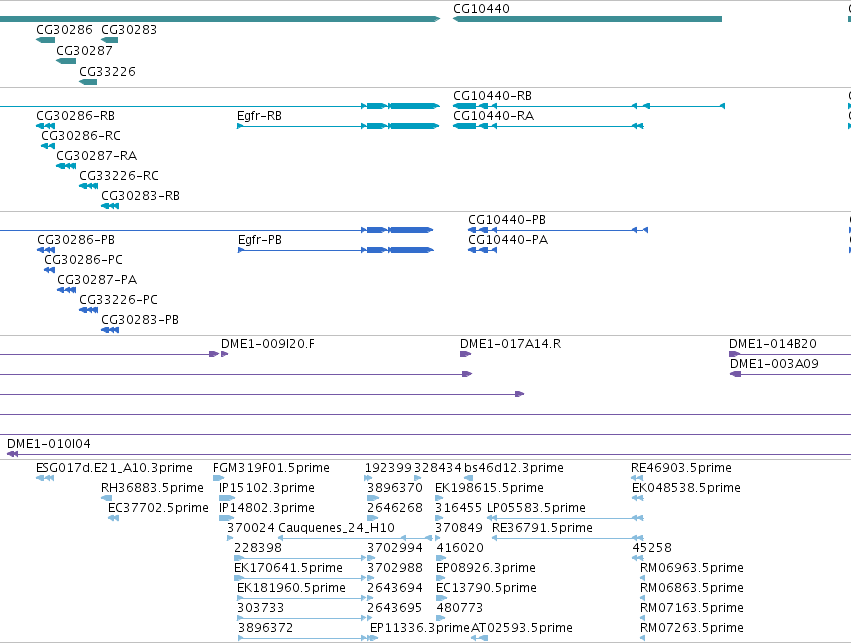Select the bs46d12.3prime EST label
851x643 pixels.
pos(513,468)
